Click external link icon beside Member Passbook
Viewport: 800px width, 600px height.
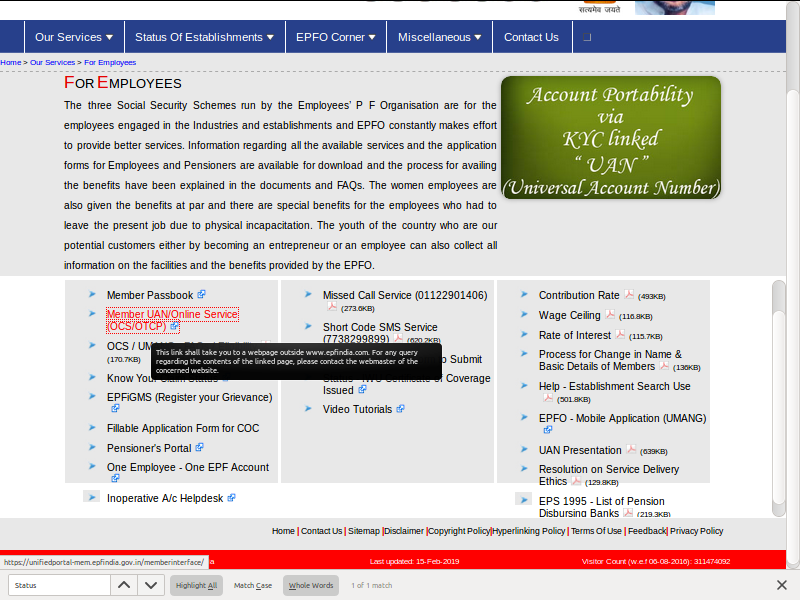coord(201,294)
